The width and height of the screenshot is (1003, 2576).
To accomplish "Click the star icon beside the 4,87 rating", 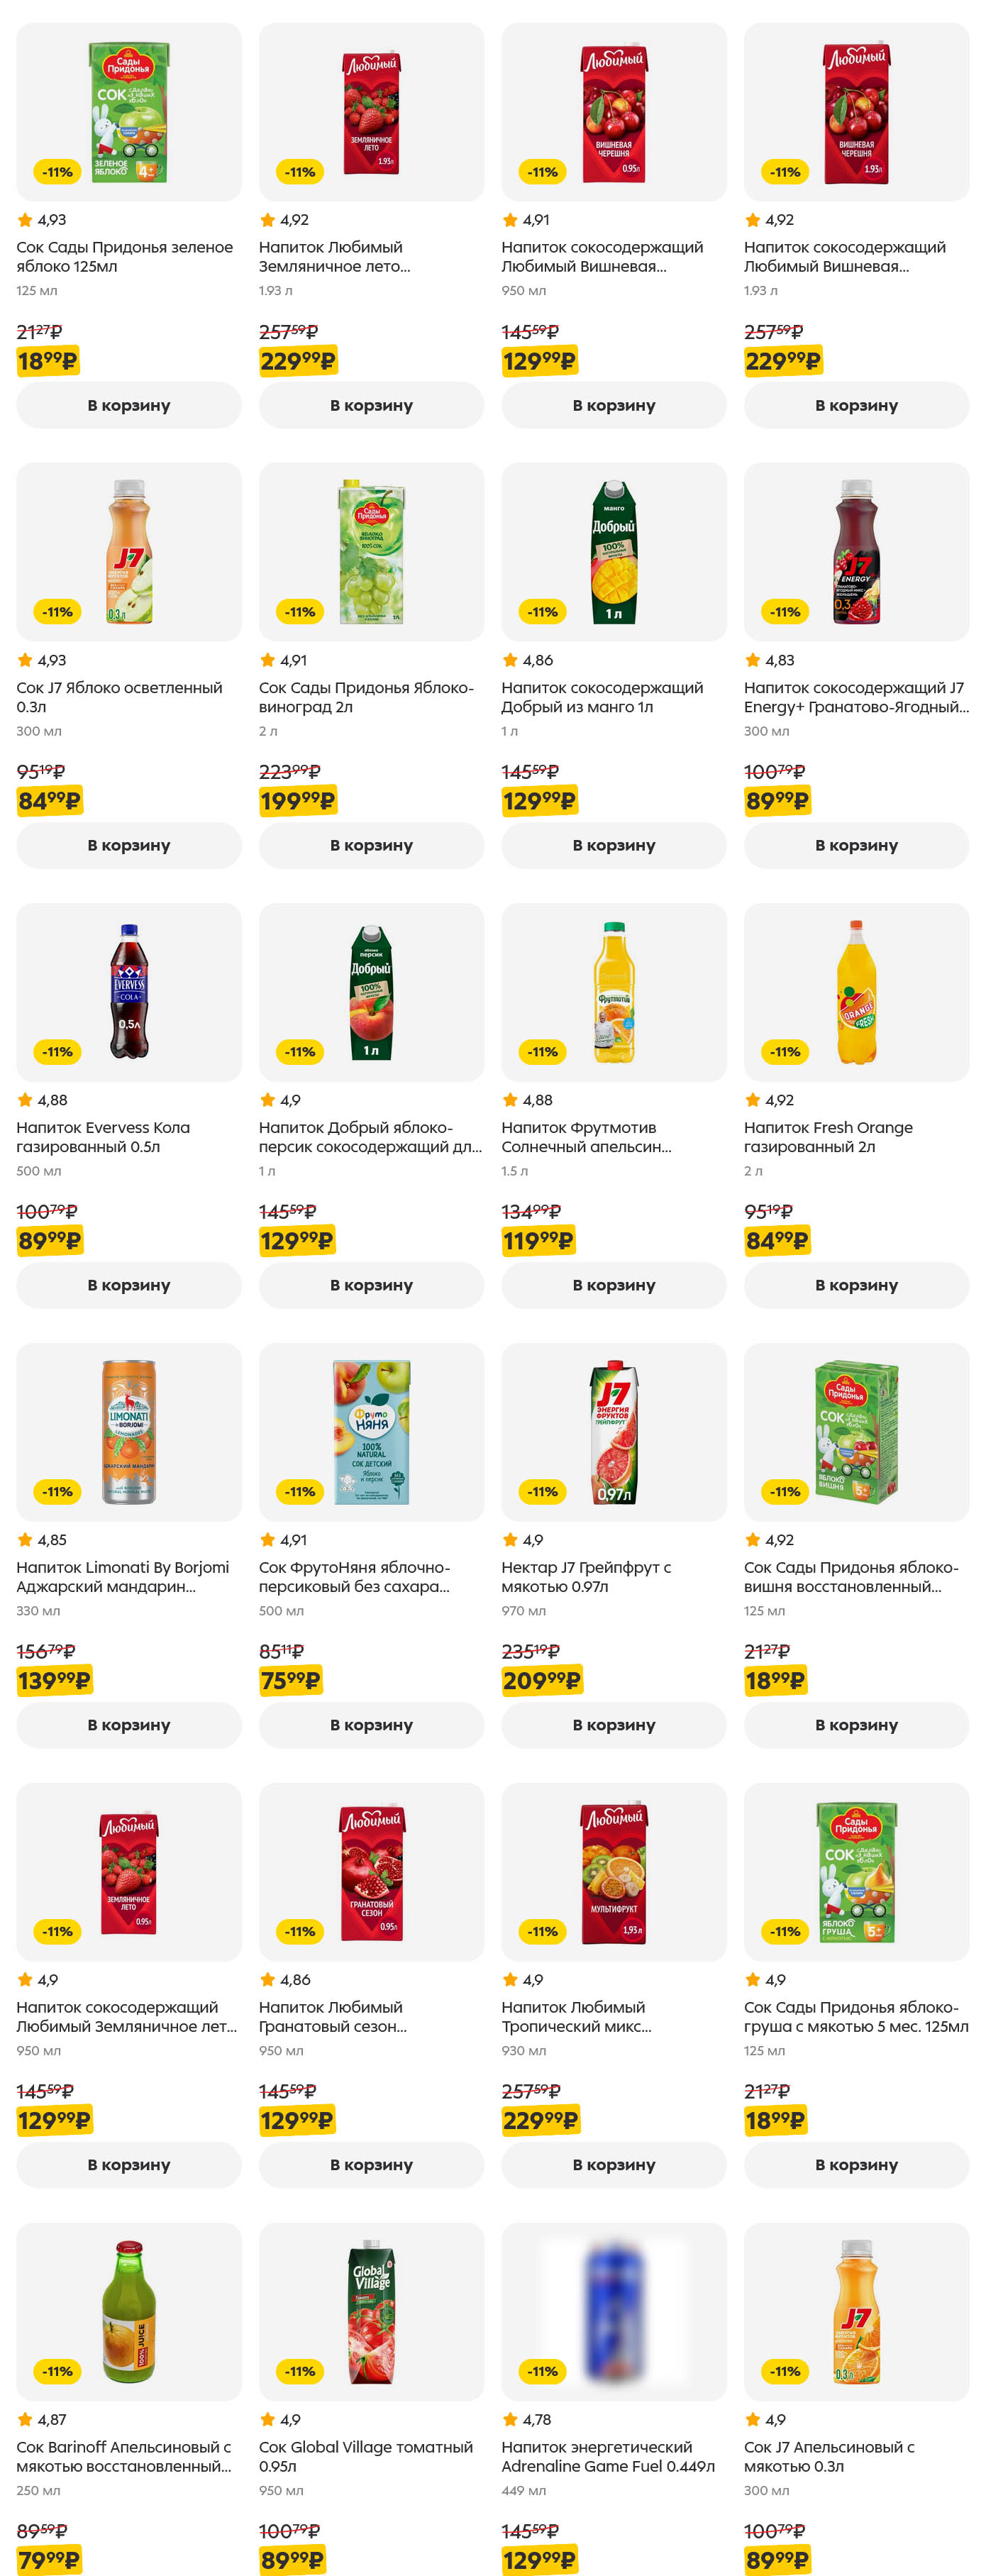I will pyautogui.click(x=25, y=2419).
